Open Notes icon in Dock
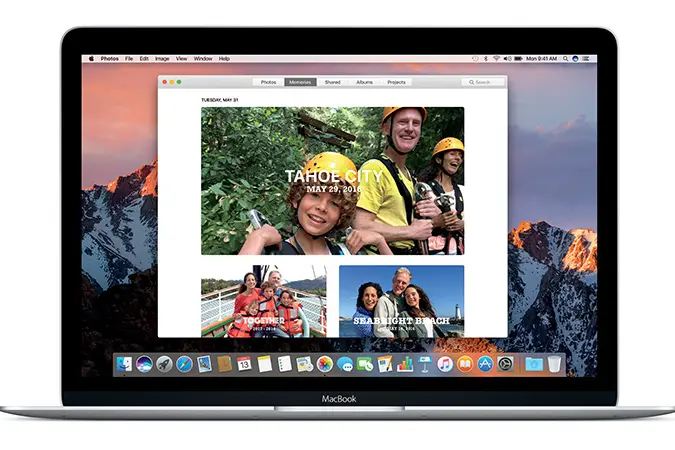 264,364
